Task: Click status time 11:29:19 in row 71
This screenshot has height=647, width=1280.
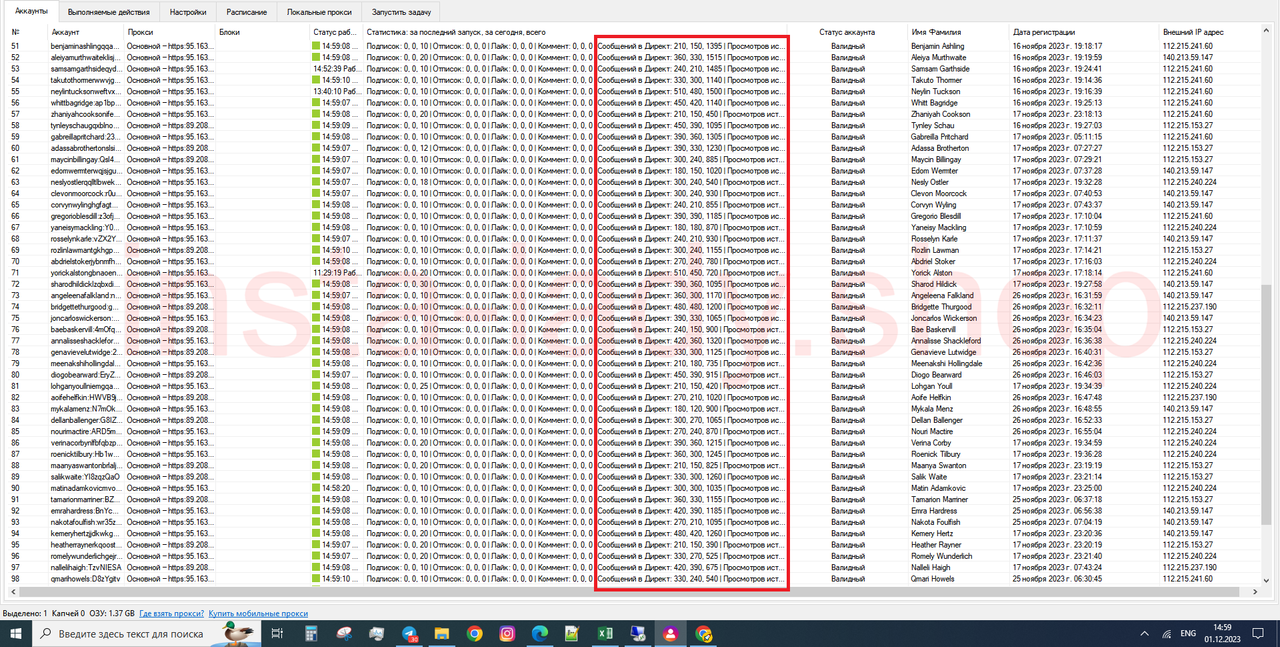Action: pyautogui.click(x=337, y=273)
